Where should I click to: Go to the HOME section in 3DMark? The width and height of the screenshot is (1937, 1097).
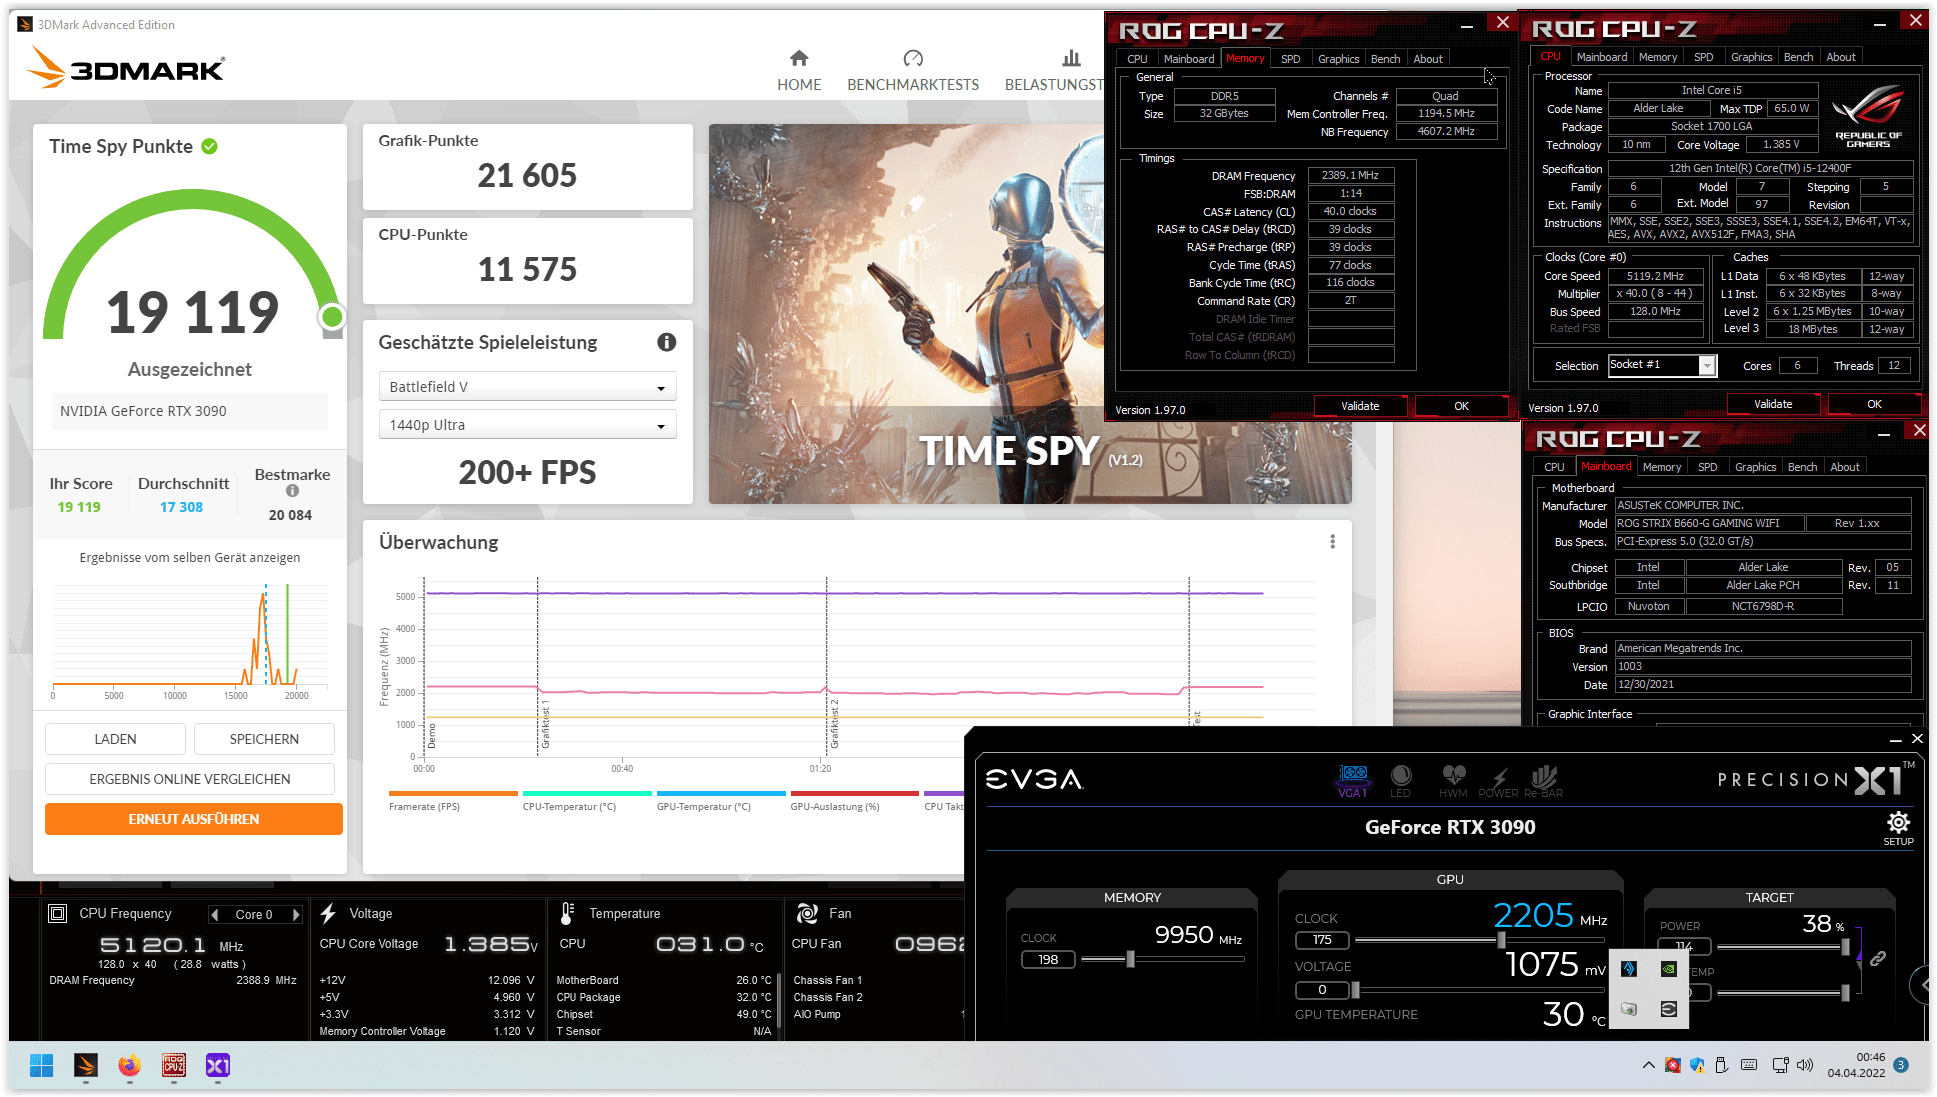[799, 70]
